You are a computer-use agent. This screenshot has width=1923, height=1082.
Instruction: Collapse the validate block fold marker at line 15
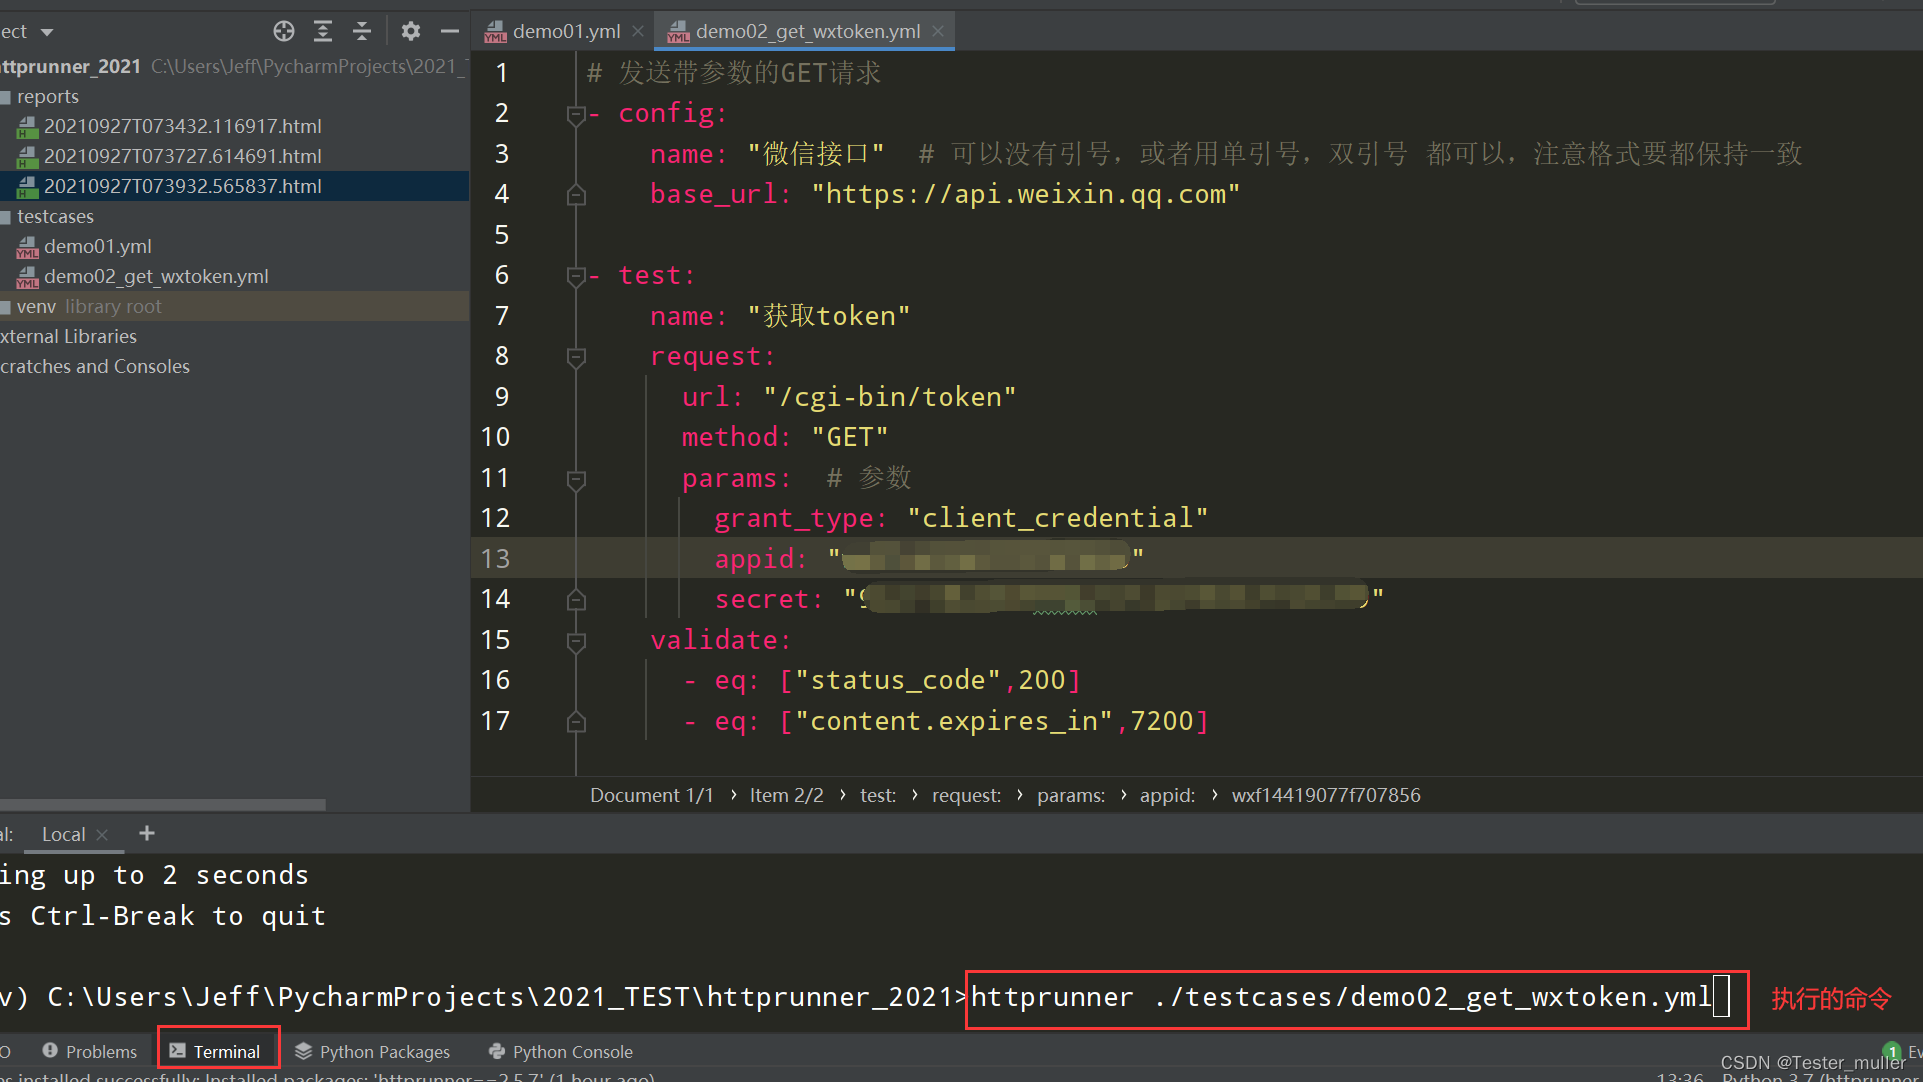click(576, 641)
